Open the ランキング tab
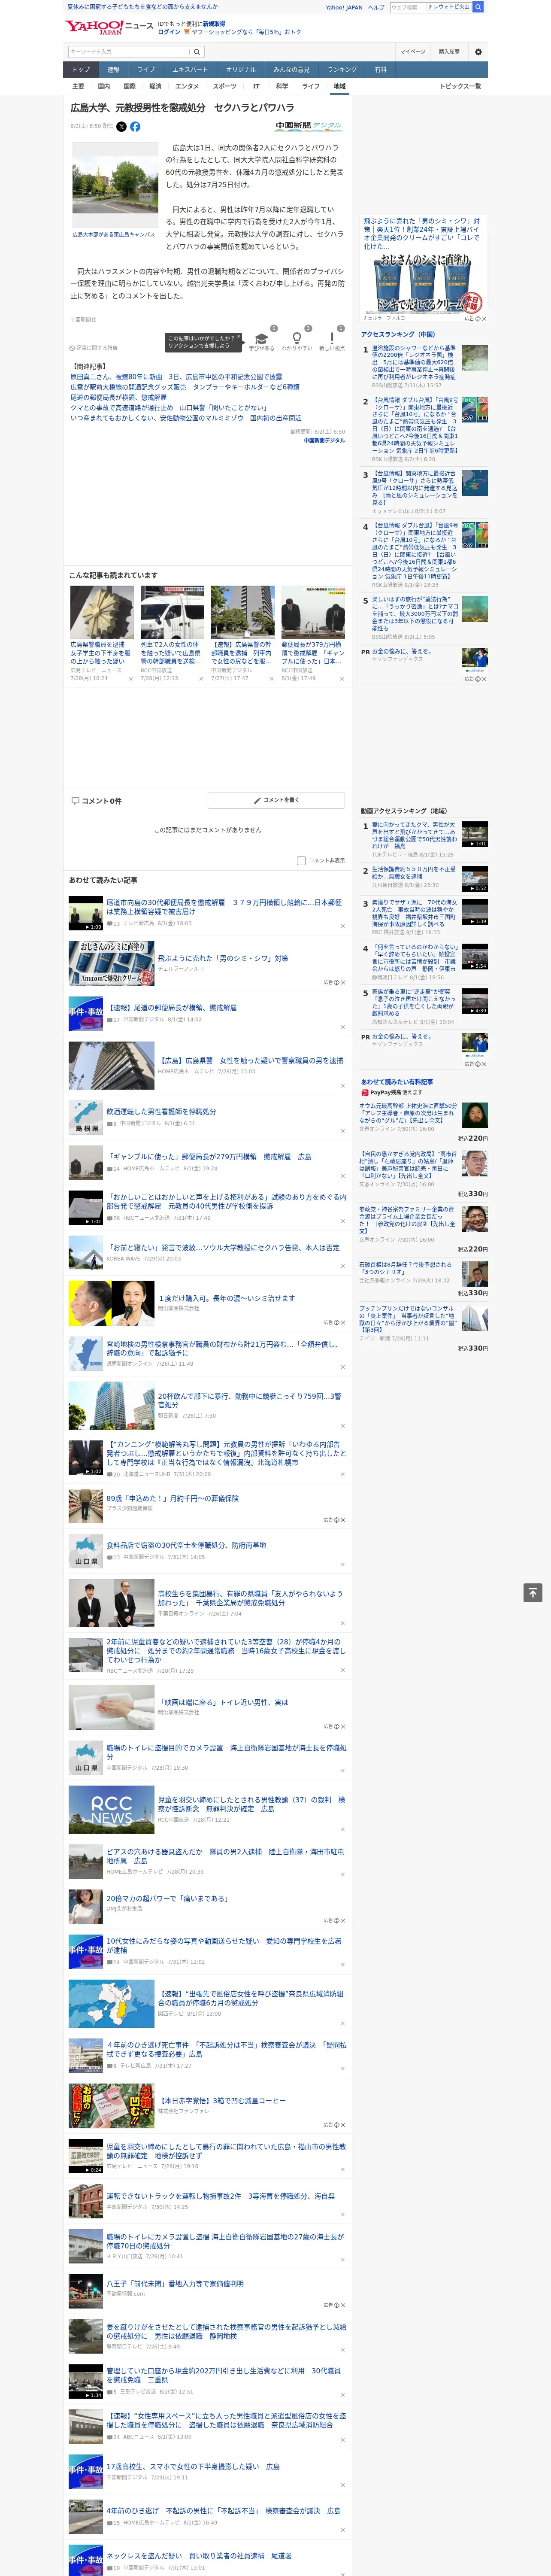The height and width of the screenshot is (2576, 551). click(x=342, y=70)
